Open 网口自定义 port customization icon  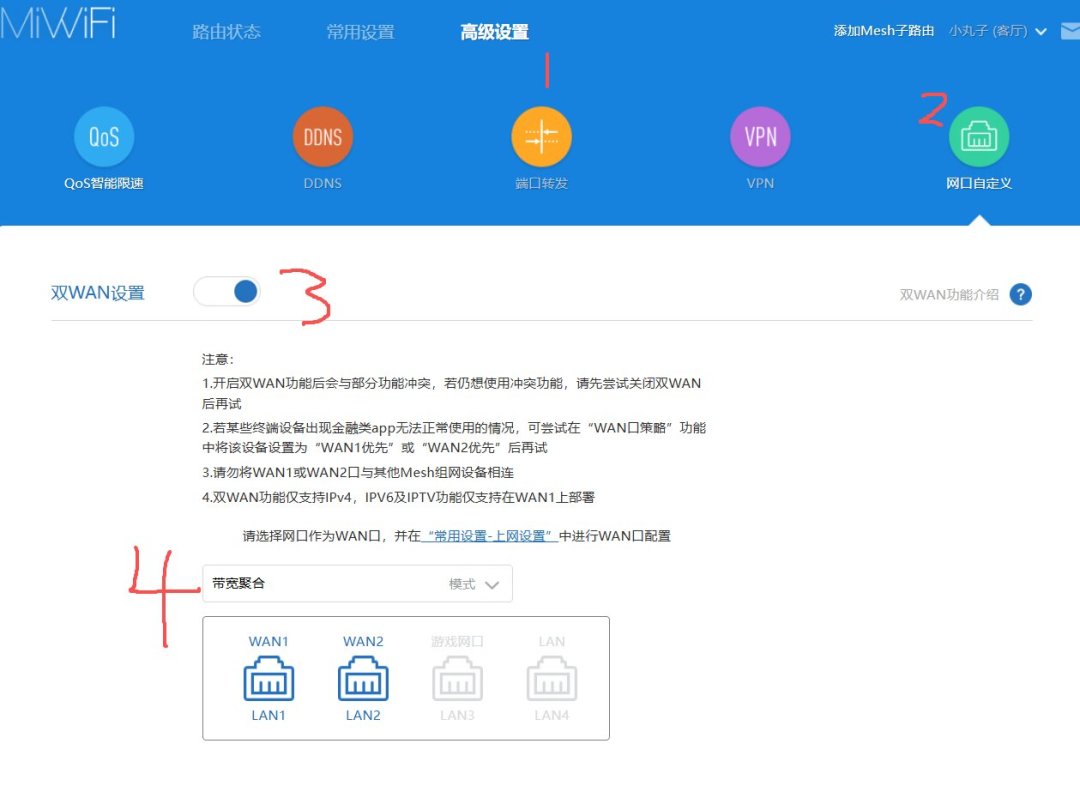click(979, 136)
